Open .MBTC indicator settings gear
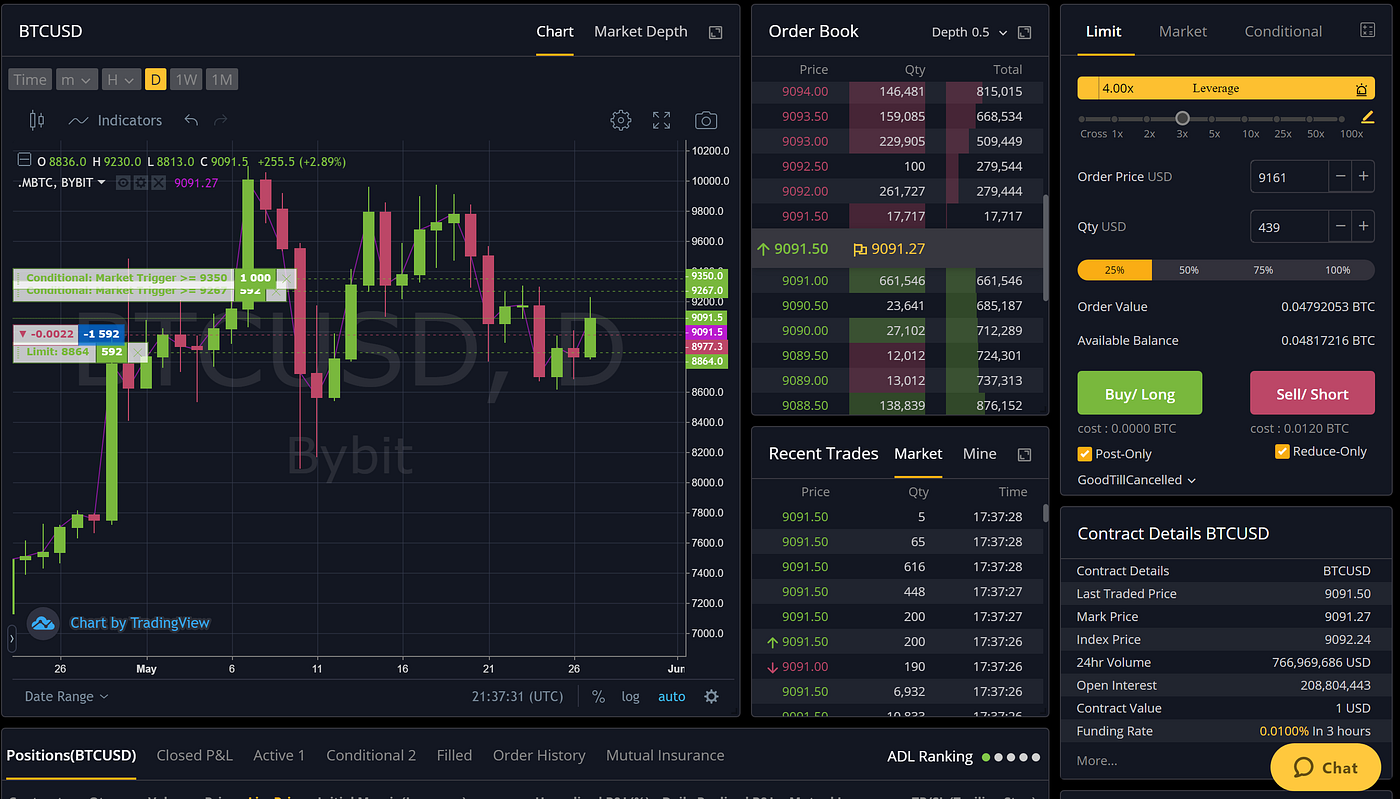The height and width of the screenshot is (799, 1400). coord(140,183)
